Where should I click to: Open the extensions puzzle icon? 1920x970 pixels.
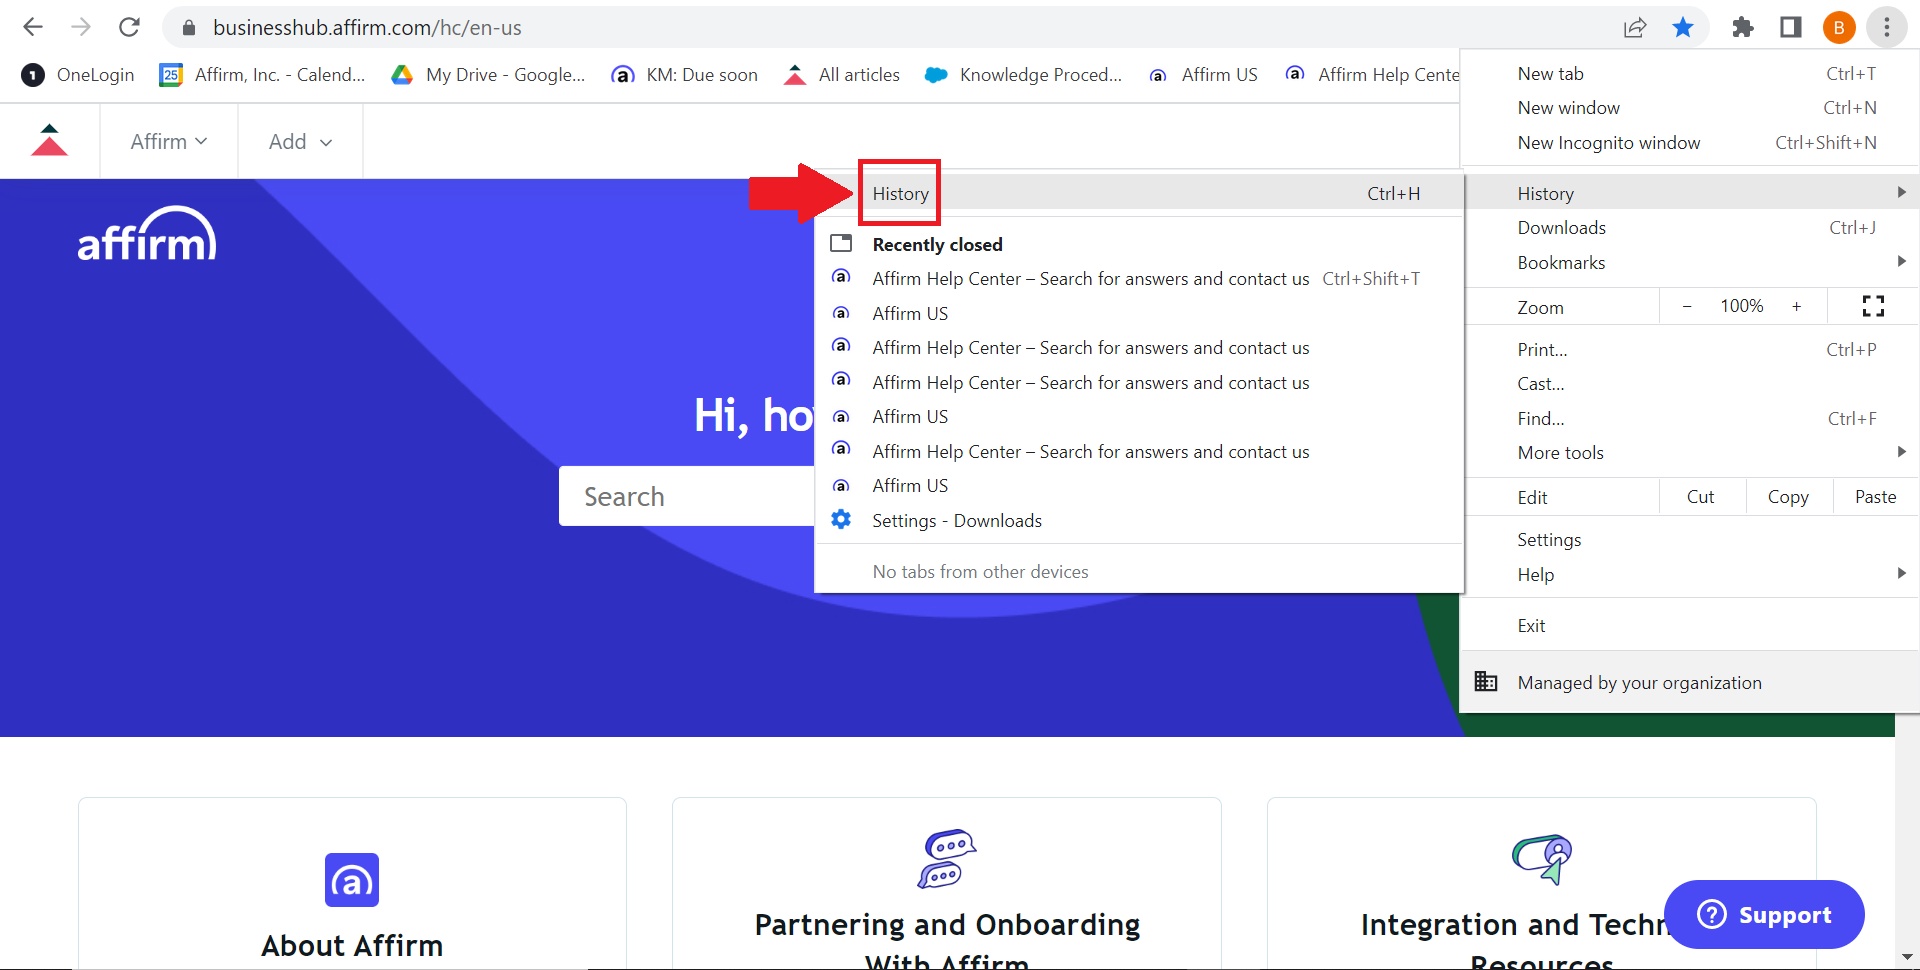[x=1743, y=27]
